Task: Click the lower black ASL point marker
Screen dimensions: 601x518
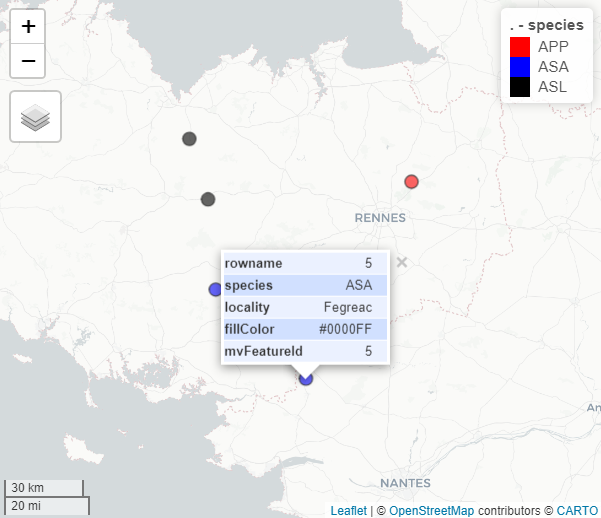Action: (208, 199)
